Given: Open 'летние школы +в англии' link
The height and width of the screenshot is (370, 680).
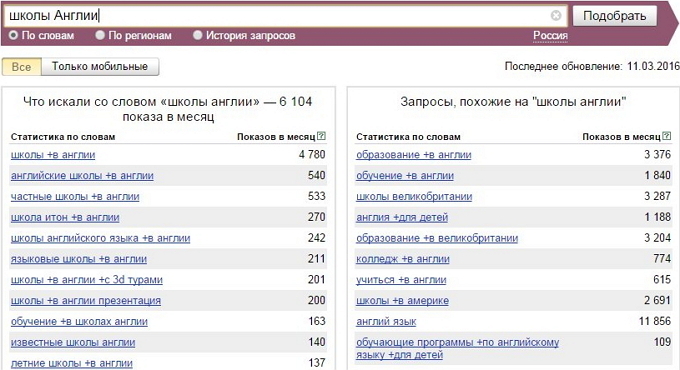Looking at the screenshot, I should point(72,363).
